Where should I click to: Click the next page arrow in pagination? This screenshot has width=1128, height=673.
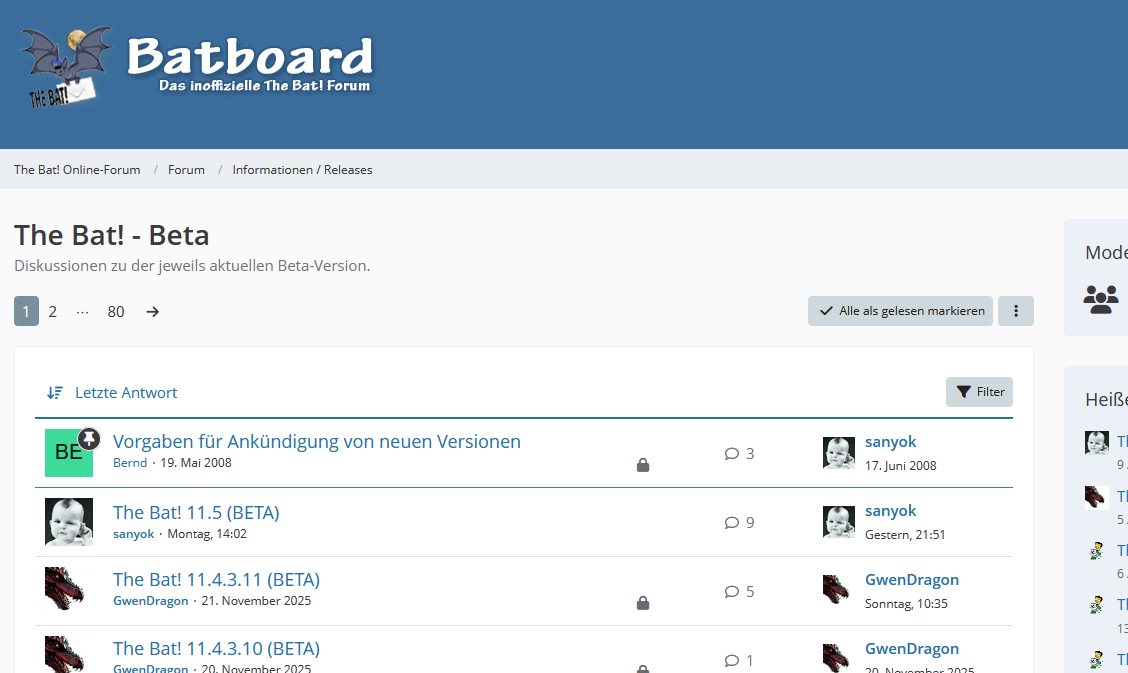152,312
